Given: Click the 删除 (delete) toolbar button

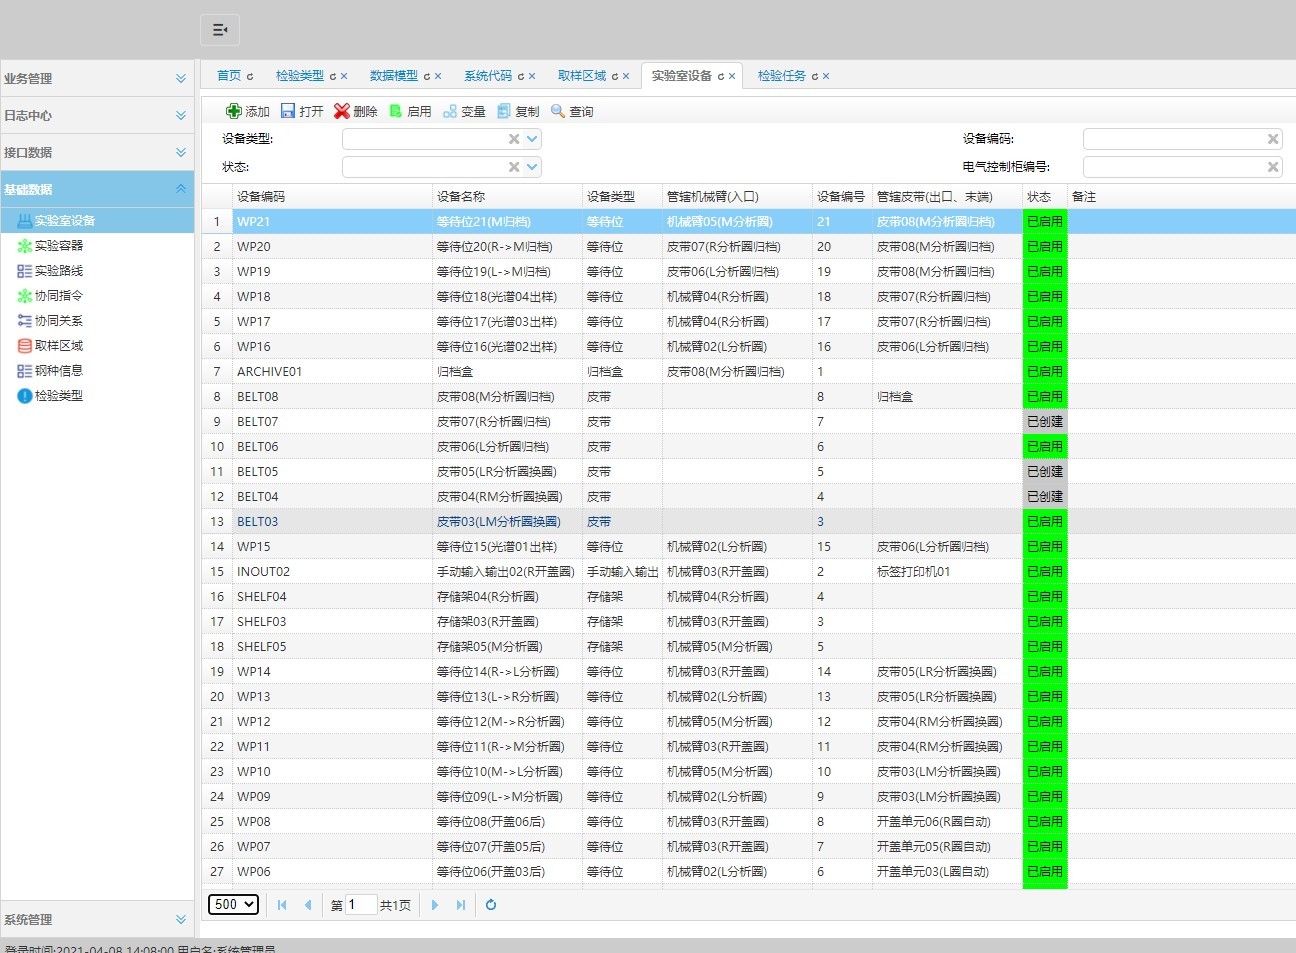Looking at the screenshot, I should (x=356, y=111).
